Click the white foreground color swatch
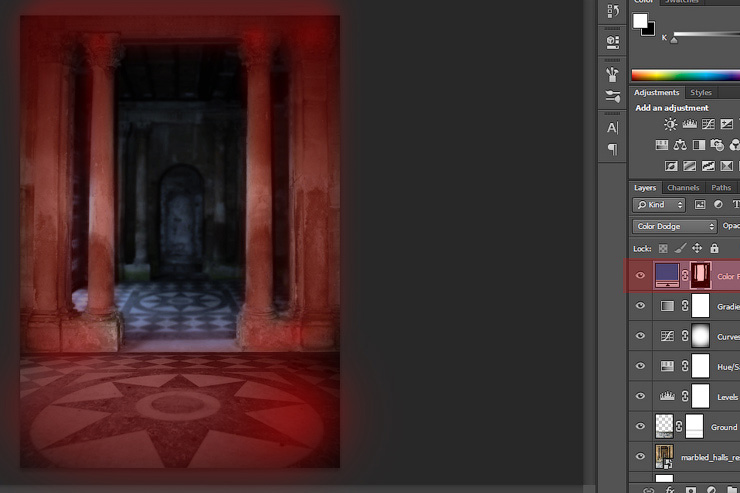 (x=641, y=20)
